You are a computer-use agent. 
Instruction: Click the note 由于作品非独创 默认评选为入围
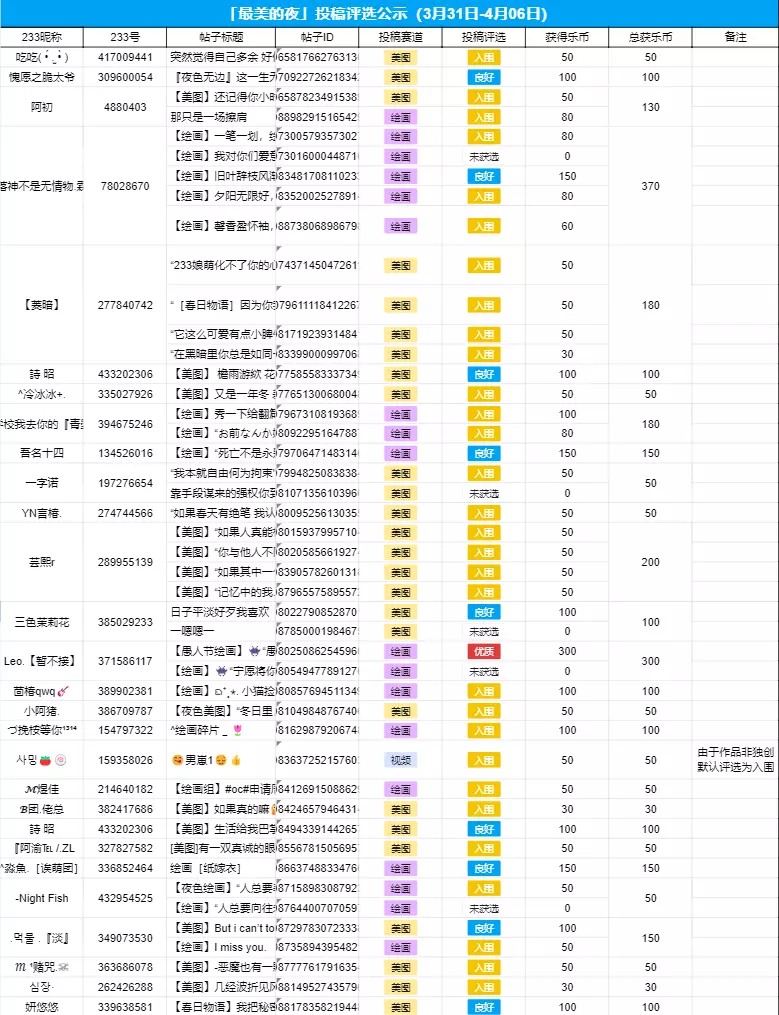[735, 760]
